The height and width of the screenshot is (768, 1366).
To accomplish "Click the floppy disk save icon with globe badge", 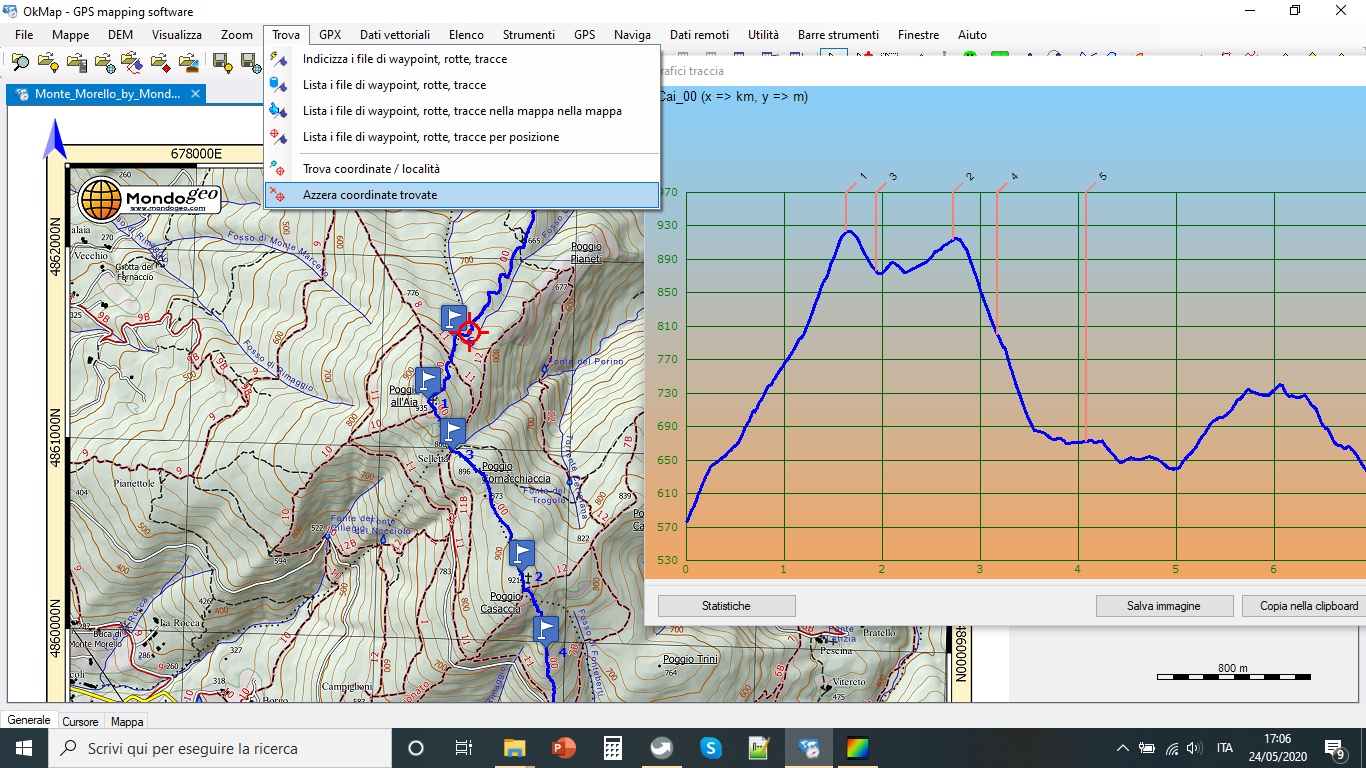I will point(250,63).
